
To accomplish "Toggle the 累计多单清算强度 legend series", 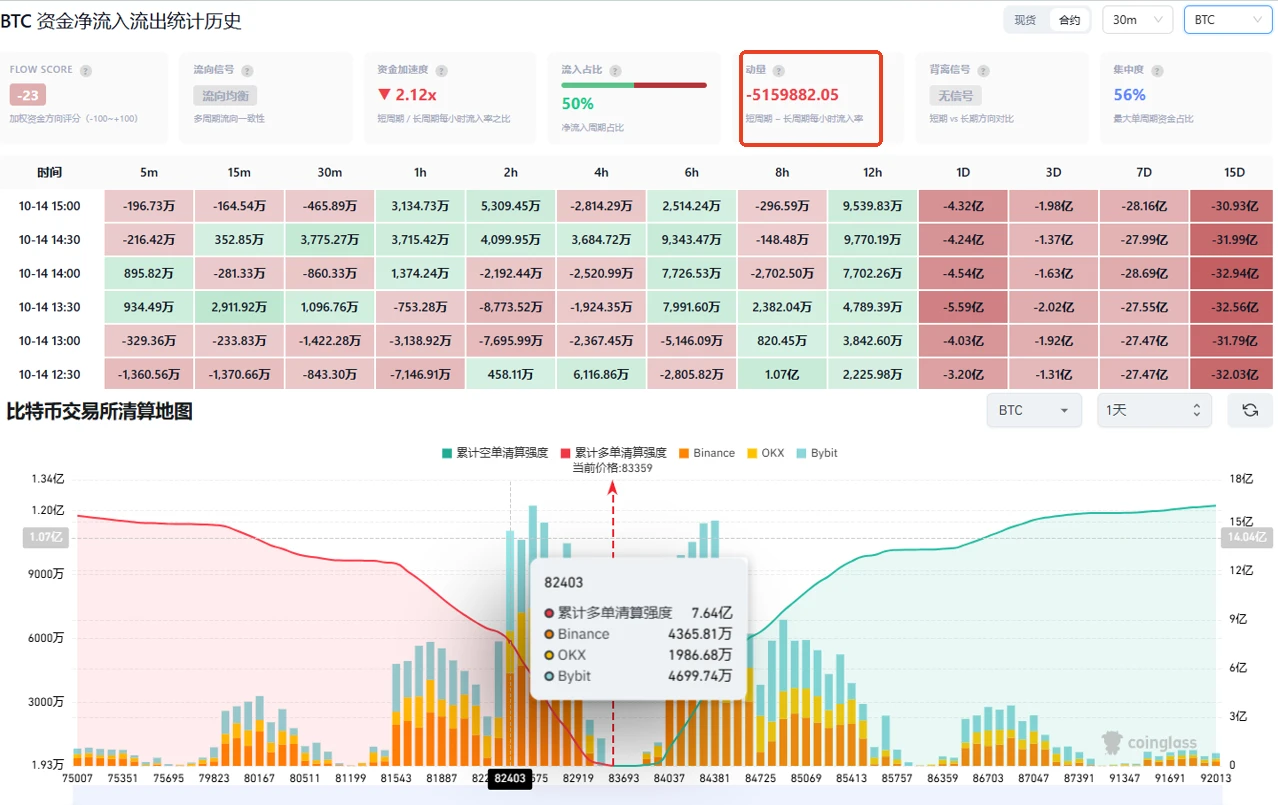I will [613, 453].
